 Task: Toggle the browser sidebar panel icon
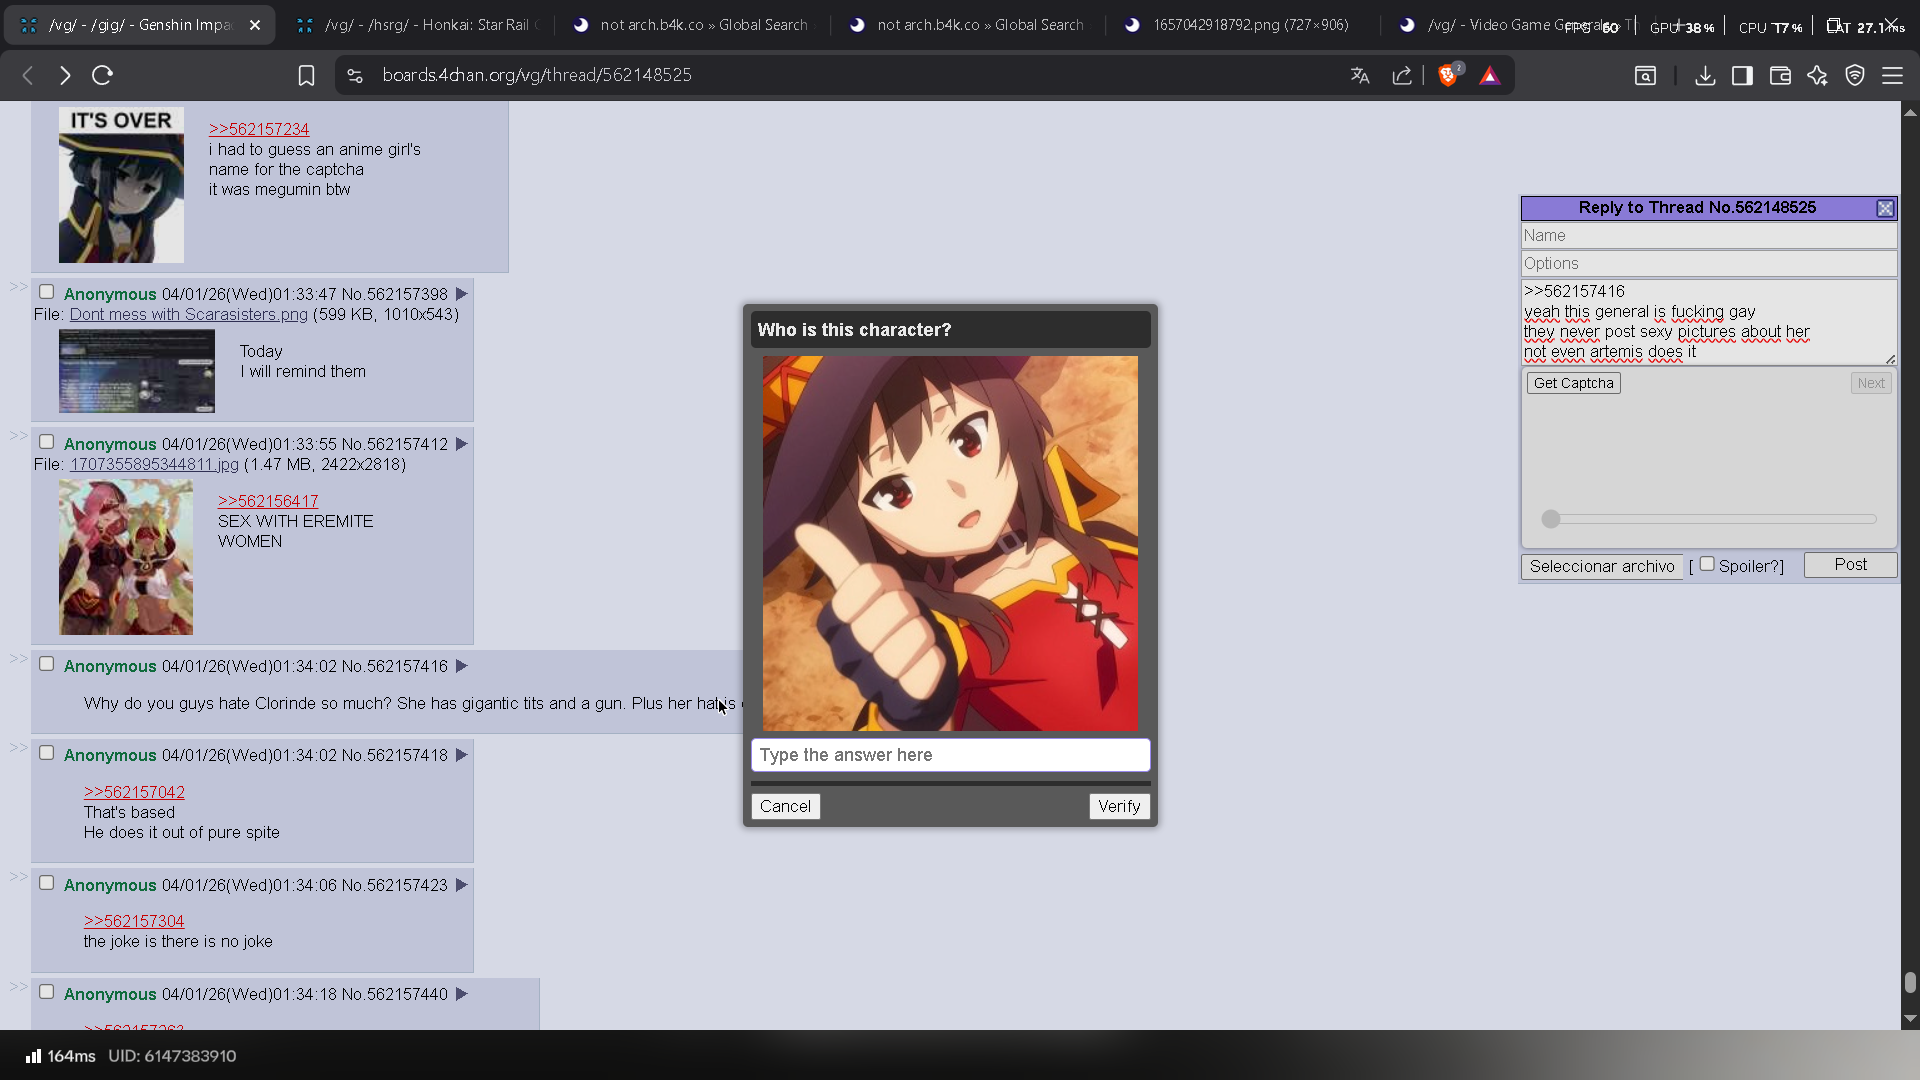[x=1742, y=75]
